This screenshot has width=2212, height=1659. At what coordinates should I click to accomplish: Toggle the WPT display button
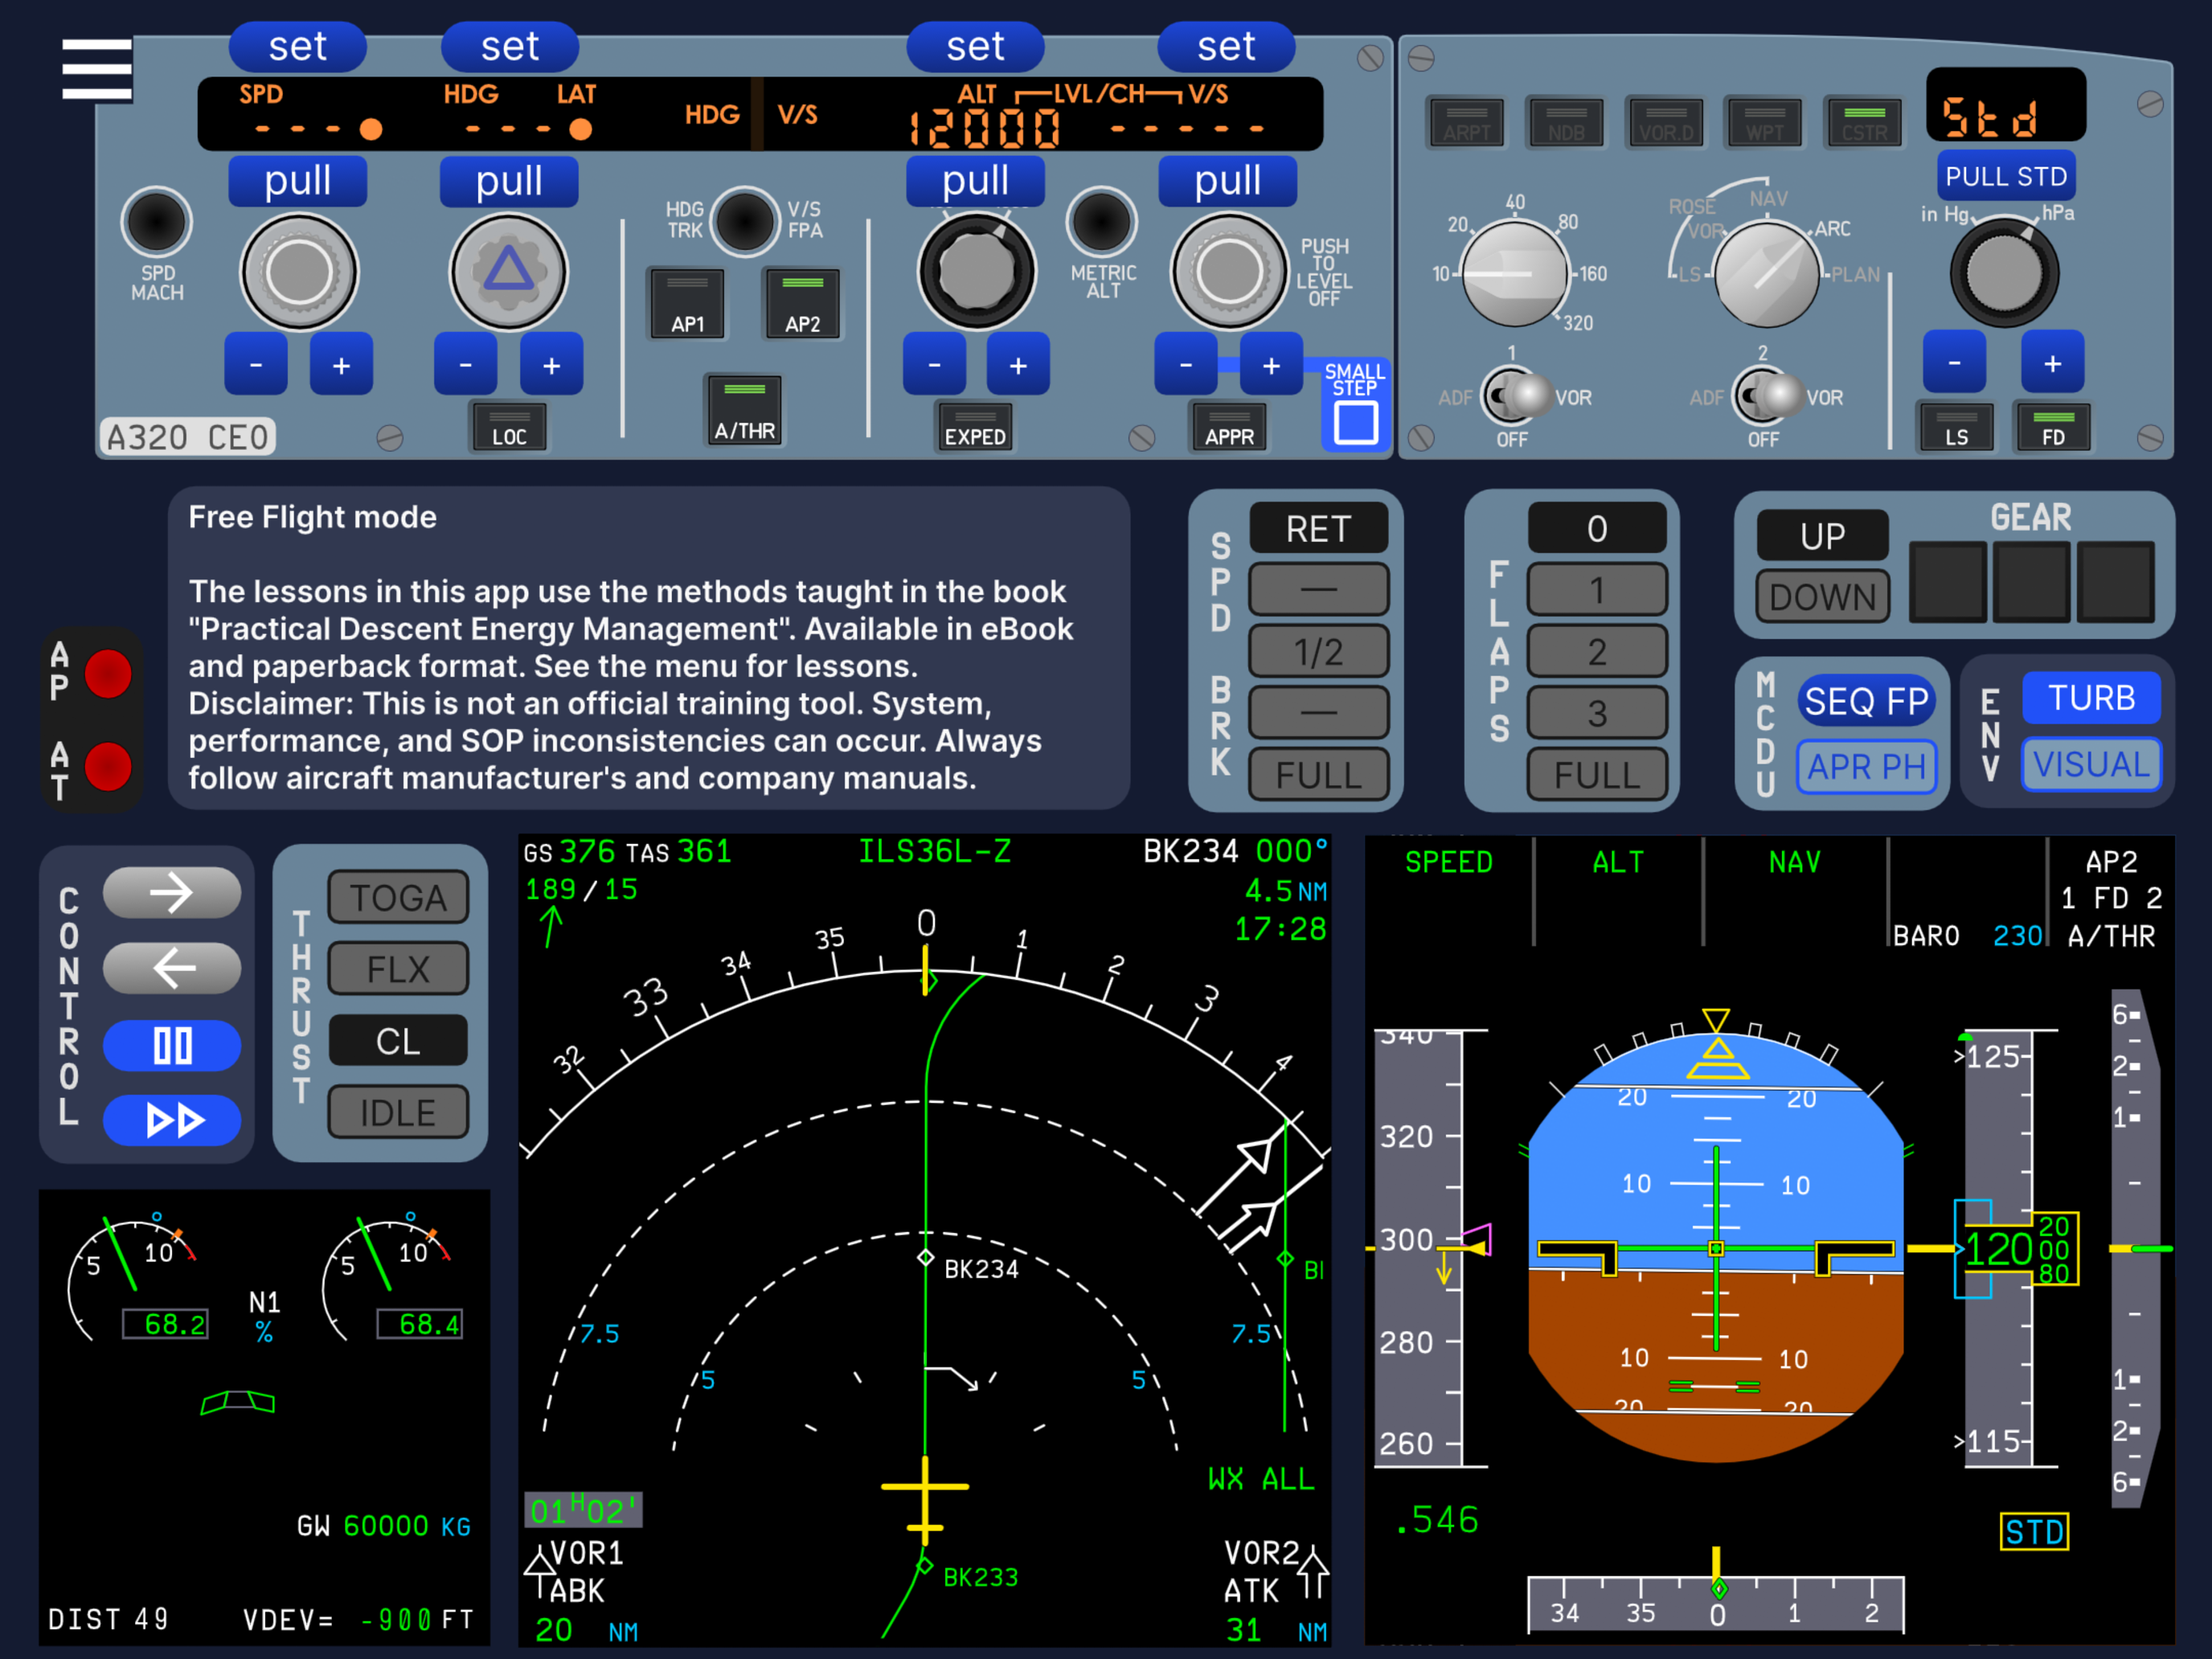tap(1765, 122)
